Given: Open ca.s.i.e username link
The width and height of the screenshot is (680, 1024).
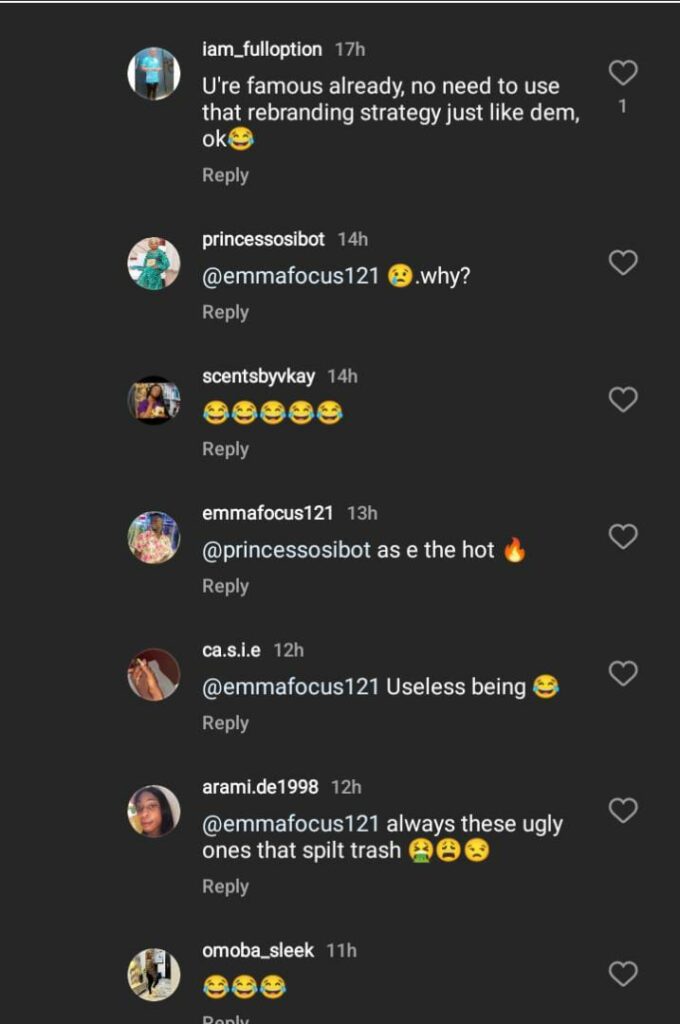Looking at the screenshot, I should click(x=231, y=650).
